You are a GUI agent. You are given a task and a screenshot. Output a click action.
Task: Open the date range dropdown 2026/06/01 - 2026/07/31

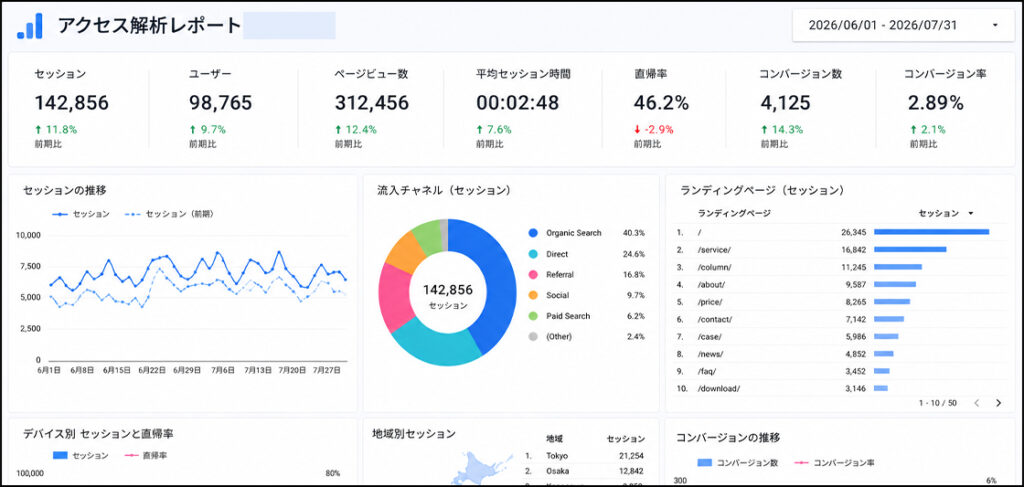point(903,25)
